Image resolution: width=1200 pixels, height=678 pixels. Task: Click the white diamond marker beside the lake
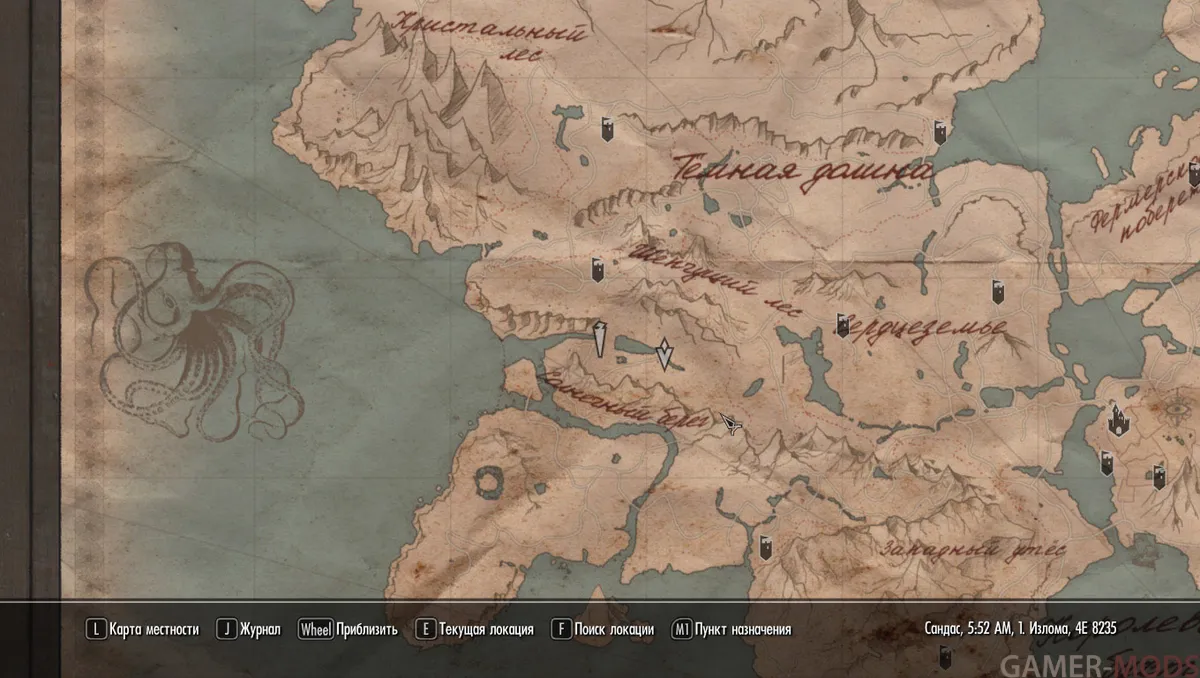[x=664, y=354]
